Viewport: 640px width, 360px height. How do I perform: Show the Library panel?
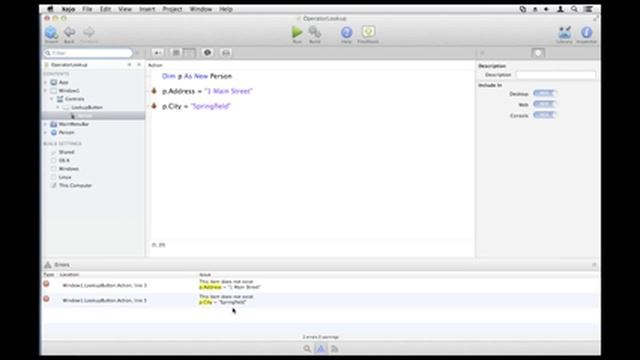coord(564,34)
